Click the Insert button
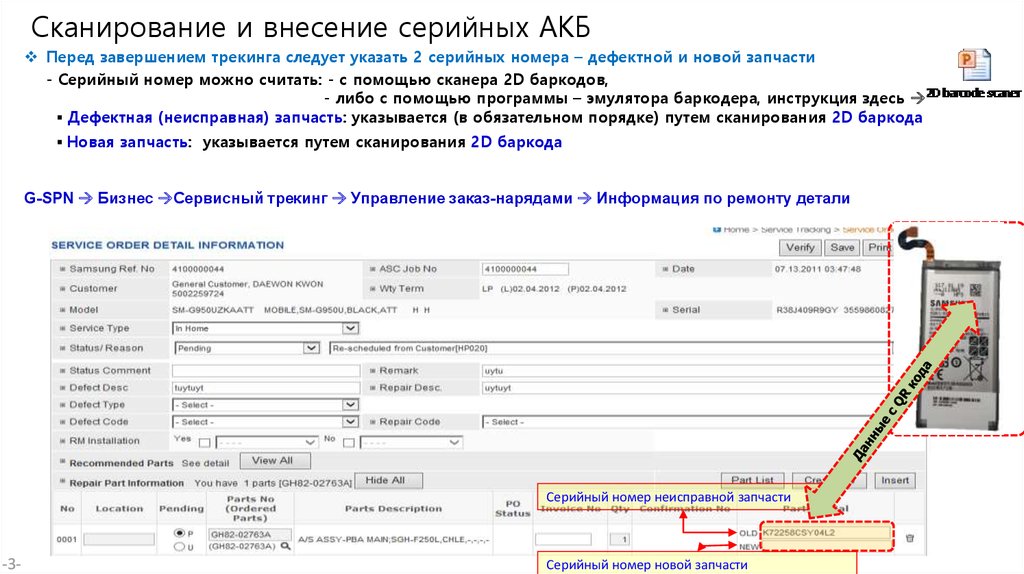The width and height of the screenshot is (1024, 574). coord(895,481)
